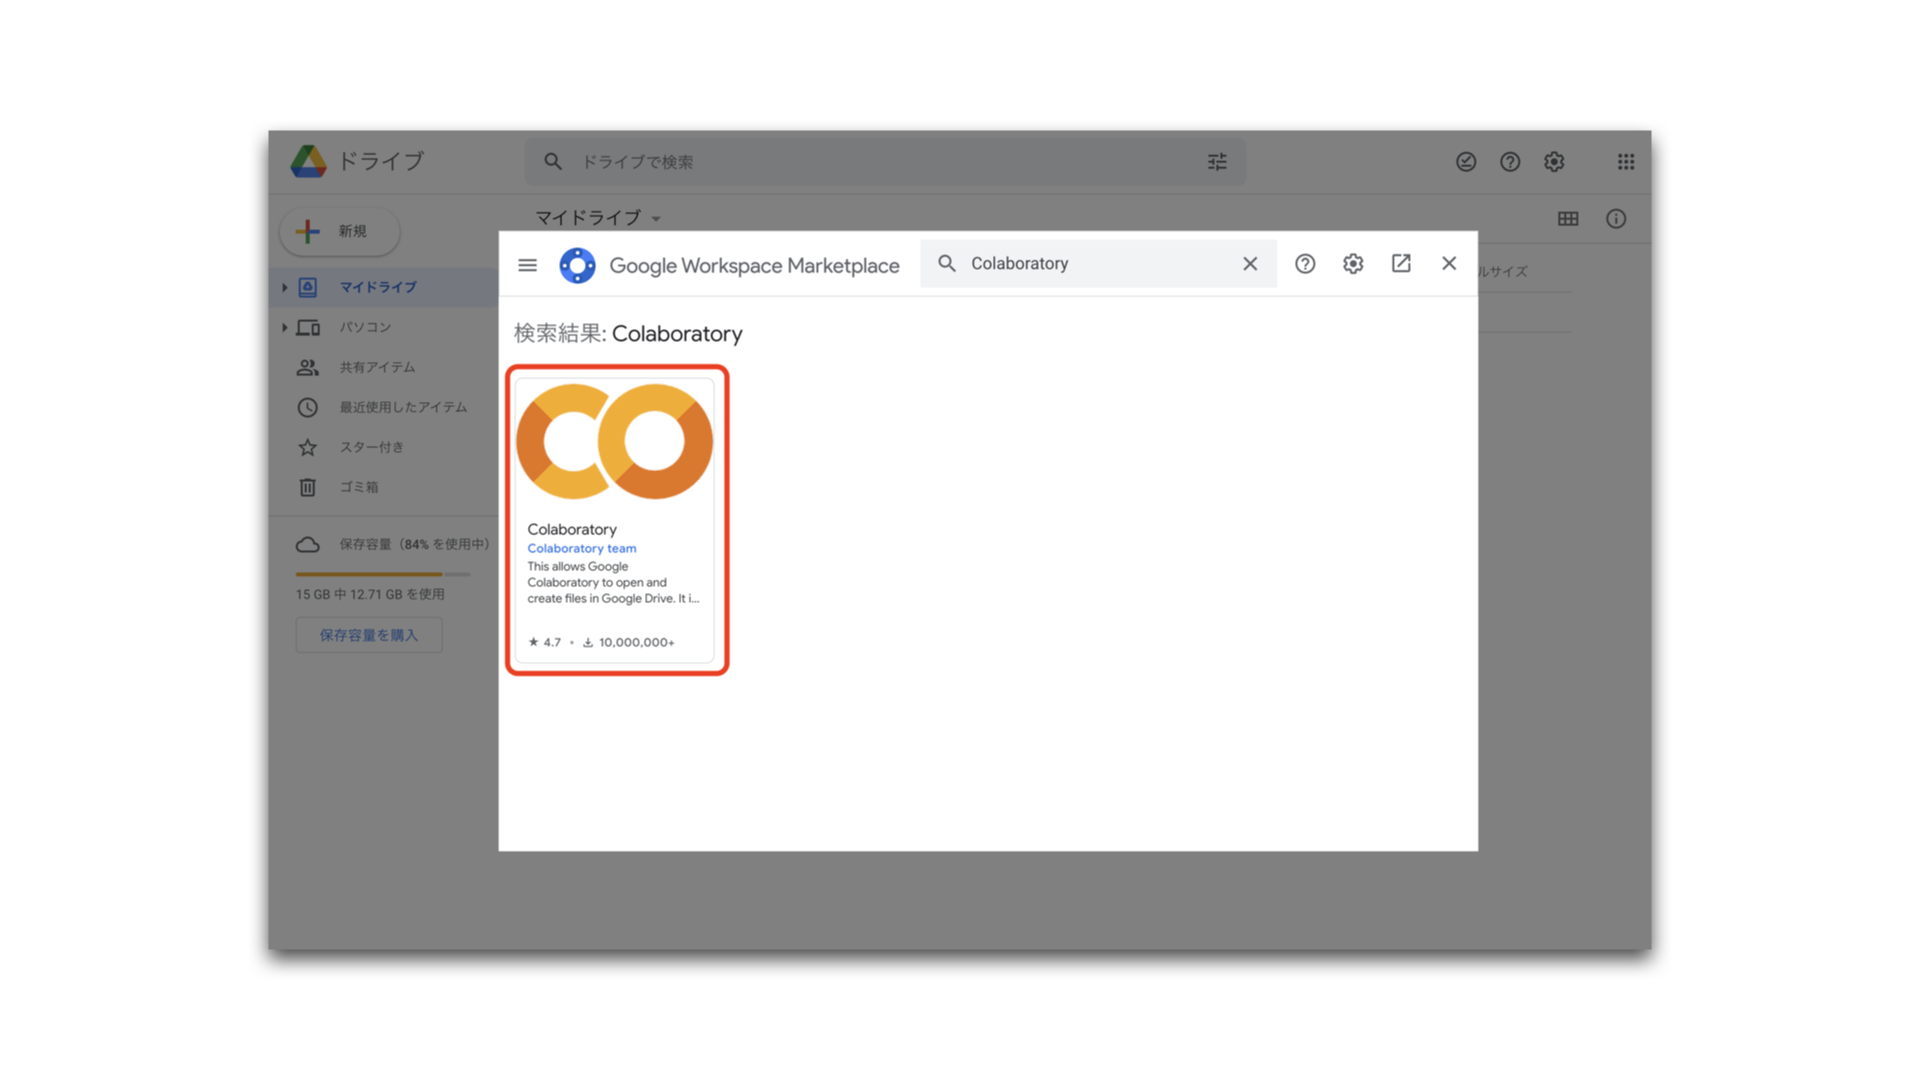Open the offline ready status icon

tap(1466, 161)
